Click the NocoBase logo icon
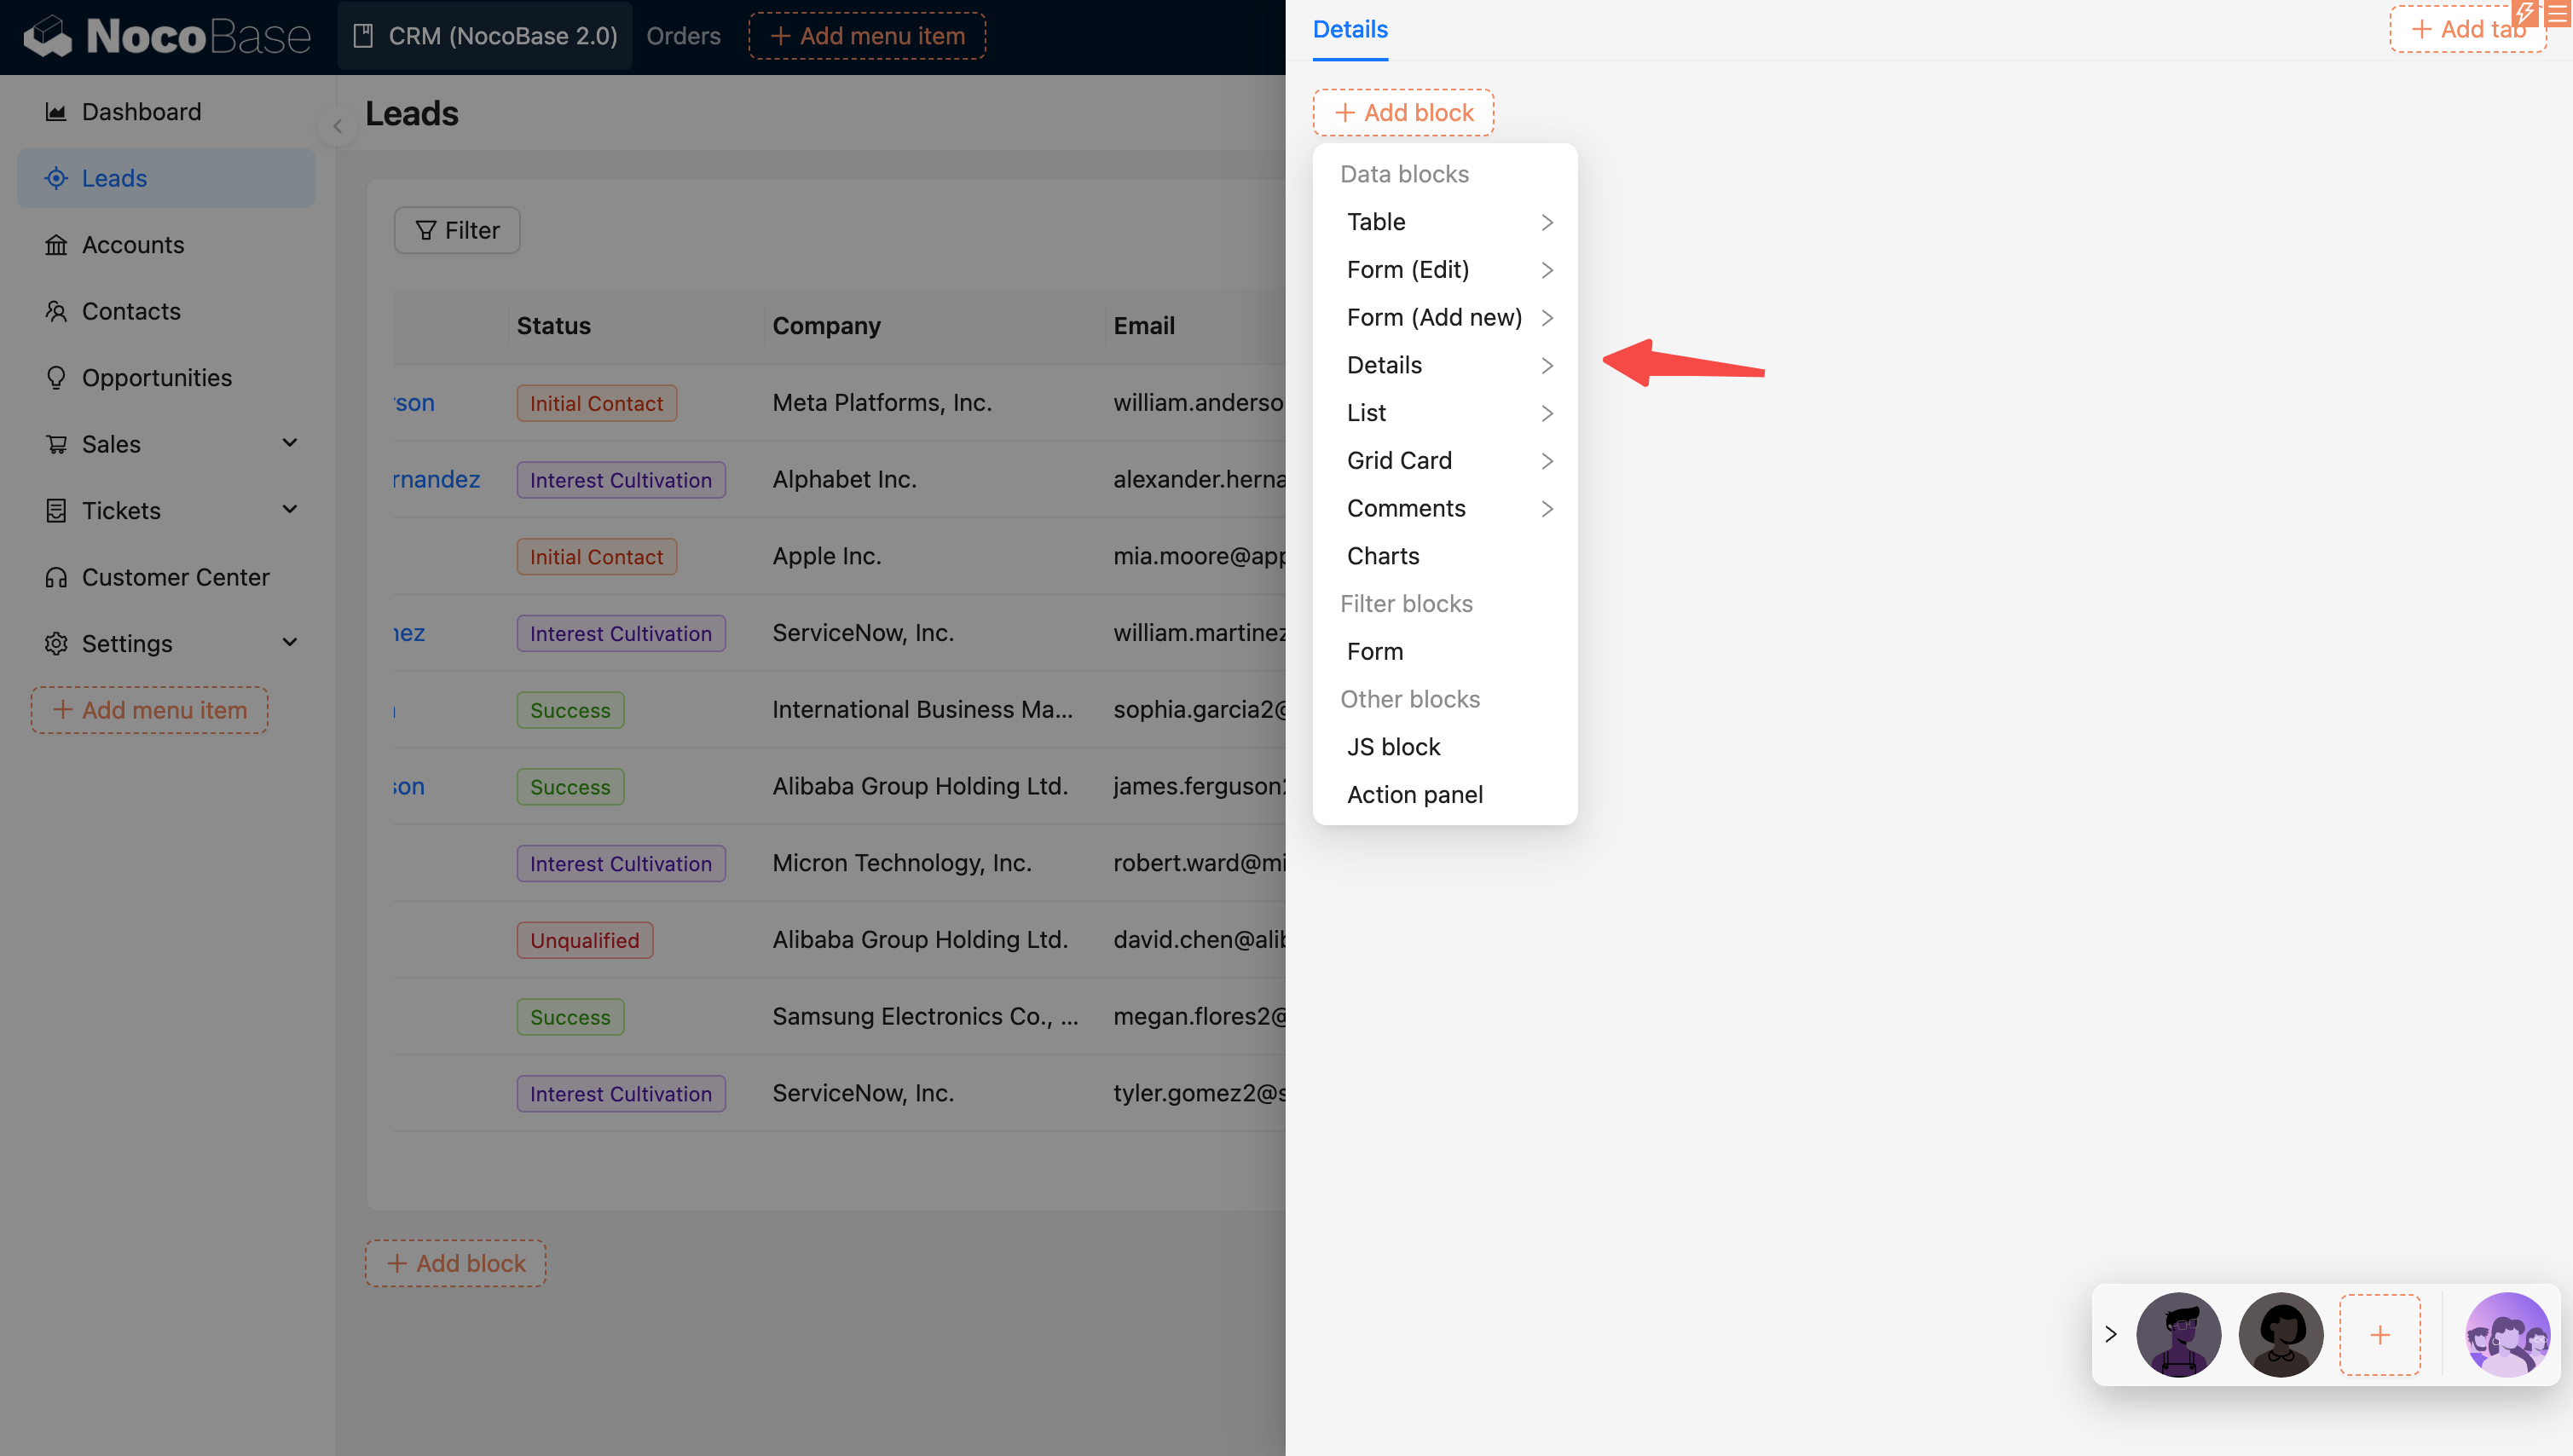 47,36
